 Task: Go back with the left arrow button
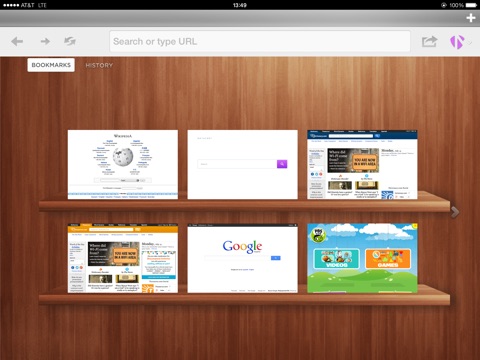17,41
